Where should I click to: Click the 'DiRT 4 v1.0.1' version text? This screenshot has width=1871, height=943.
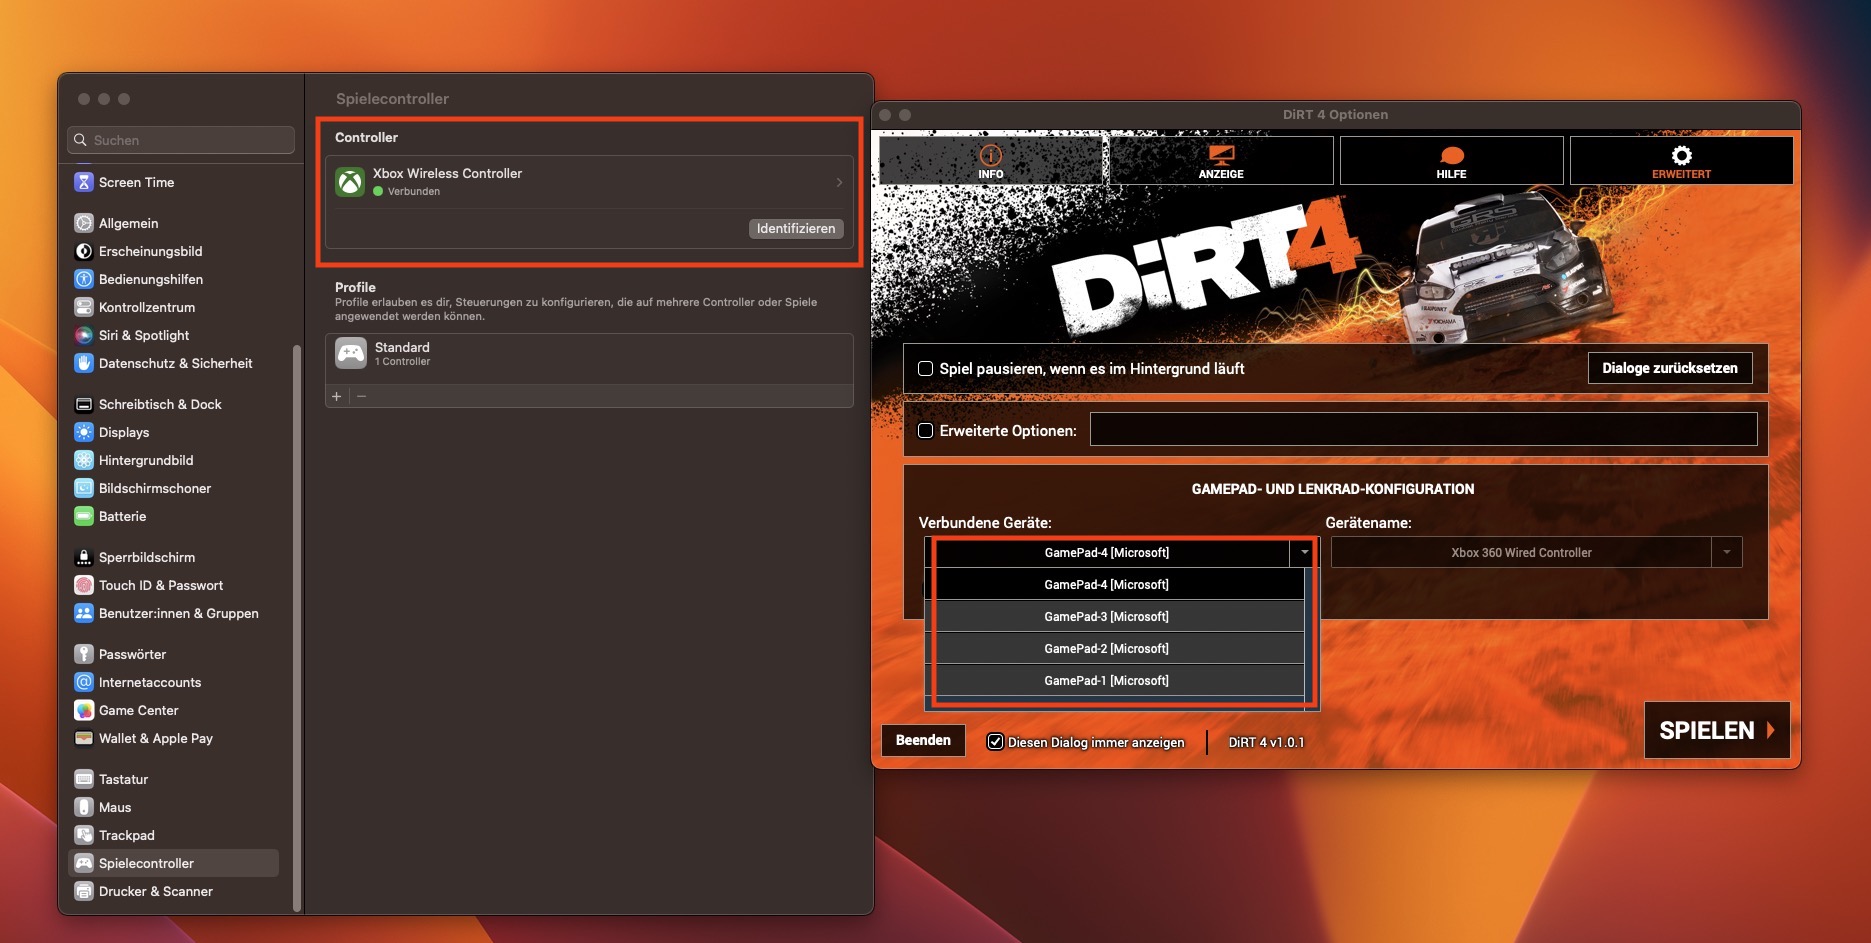(x=1266, y=742)
